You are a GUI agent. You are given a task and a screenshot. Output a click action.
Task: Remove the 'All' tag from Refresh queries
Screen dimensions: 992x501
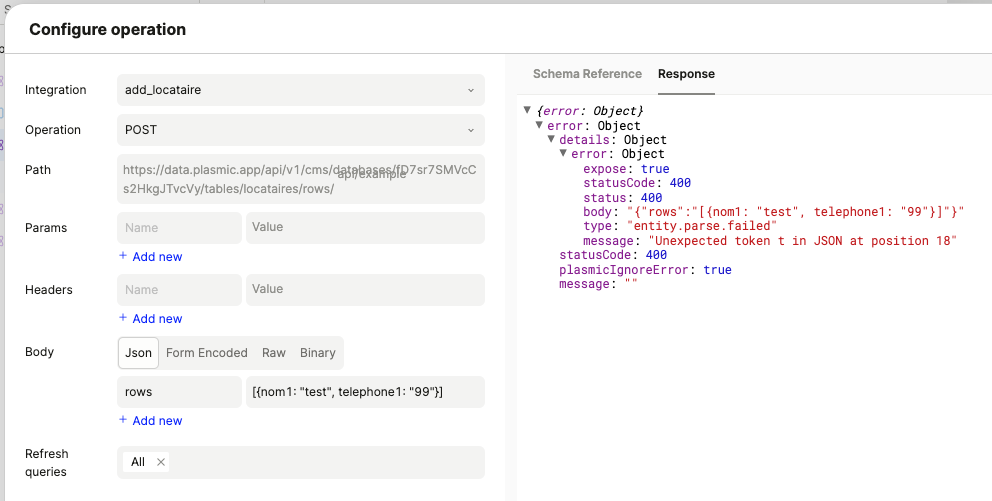(160, 462)
